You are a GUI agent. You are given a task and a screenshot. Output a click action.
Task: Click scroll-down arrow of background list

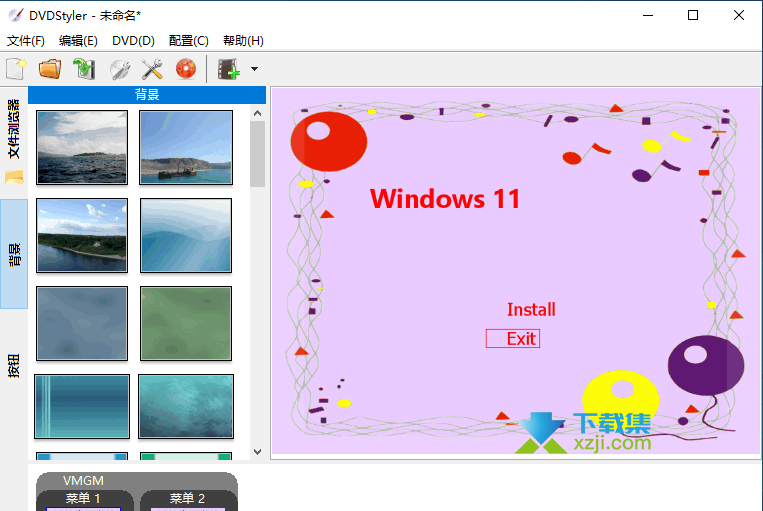tap(258, 452)
